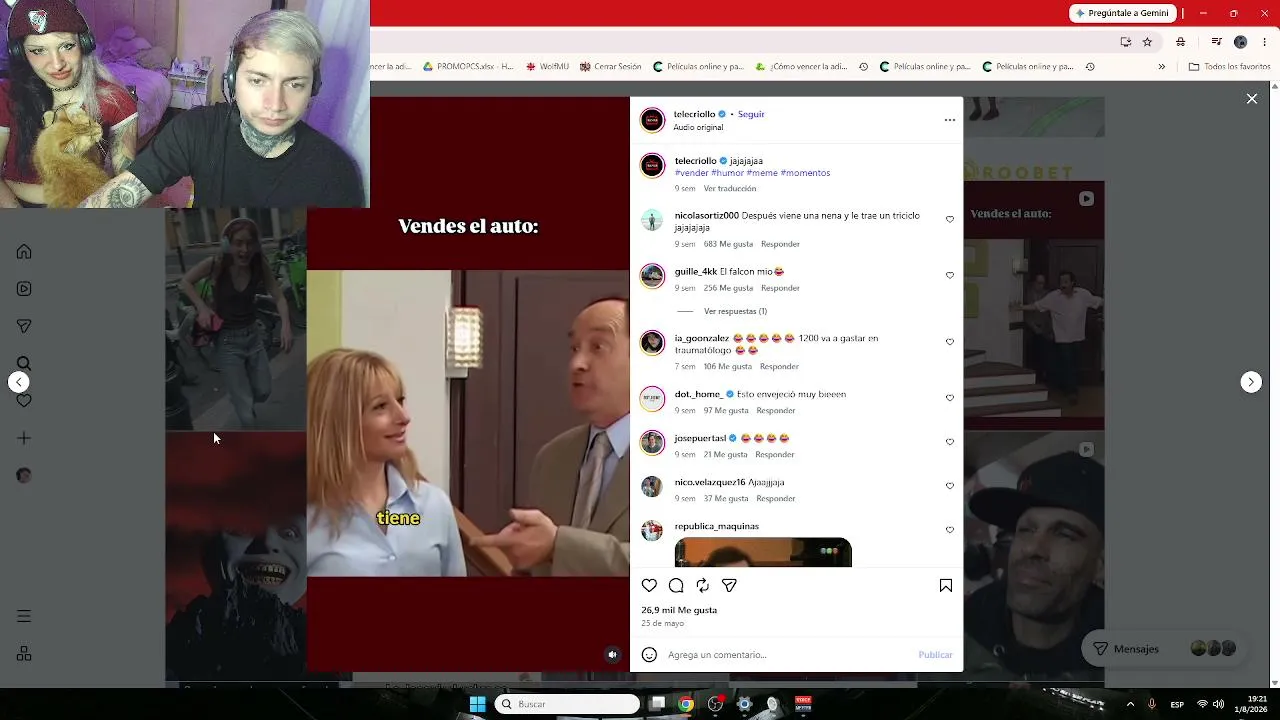Toggle the video mute speaker icon
This screenshot has height=720, width=1280.
[613, 655]
